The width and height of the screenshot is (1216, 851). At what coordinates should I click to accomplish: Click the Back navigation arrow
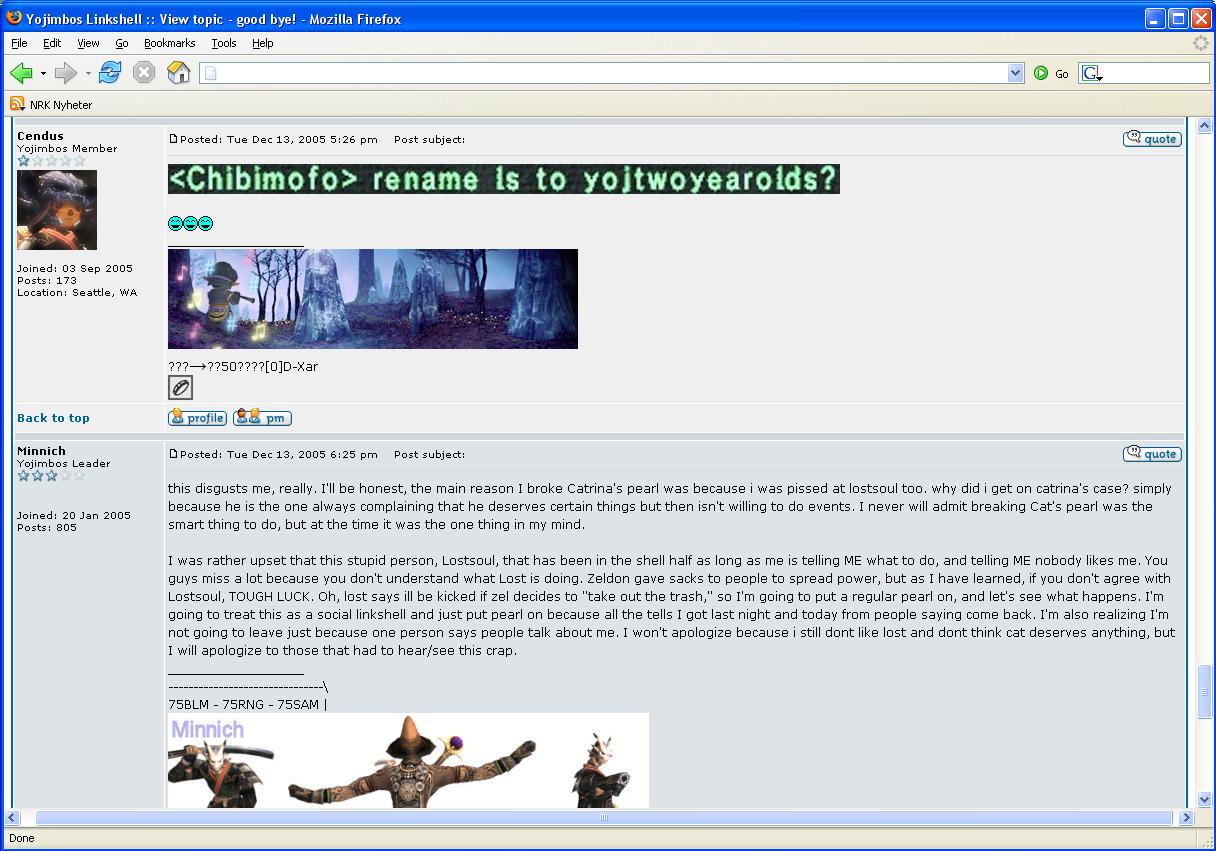point(22,73)
